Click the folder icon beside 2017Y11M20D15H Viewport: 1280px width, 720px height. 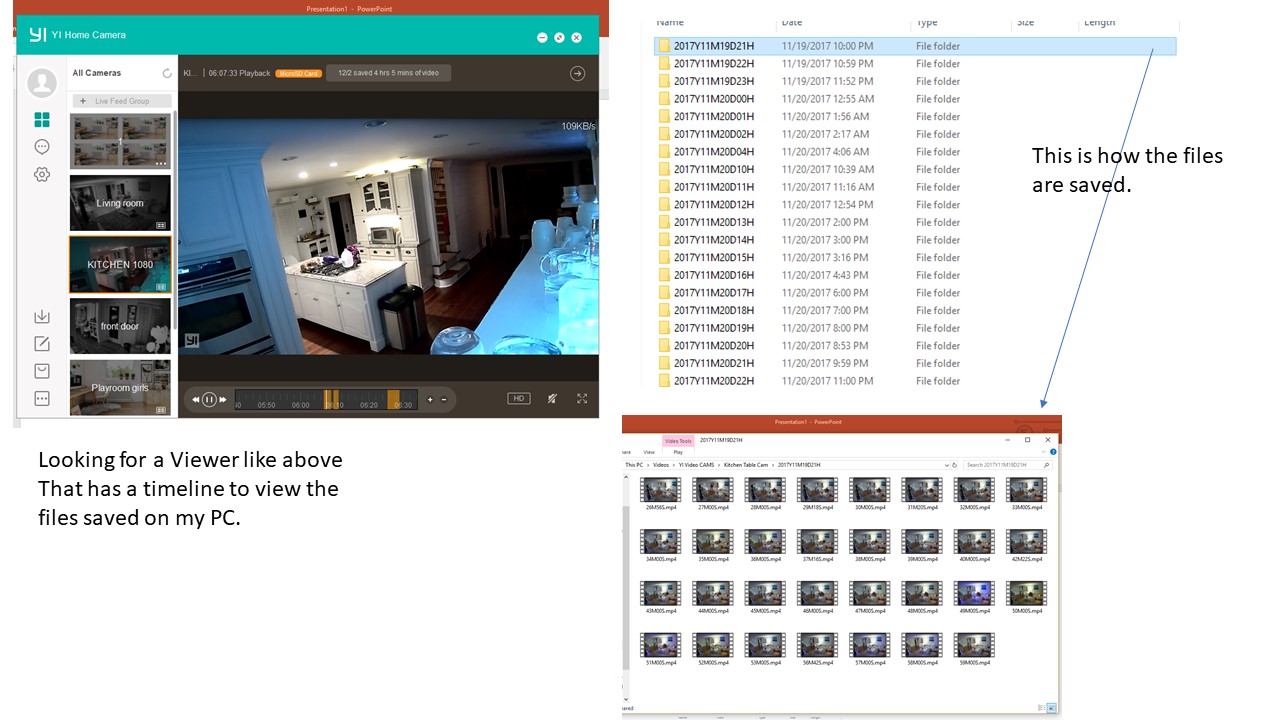tap(664, 258)
